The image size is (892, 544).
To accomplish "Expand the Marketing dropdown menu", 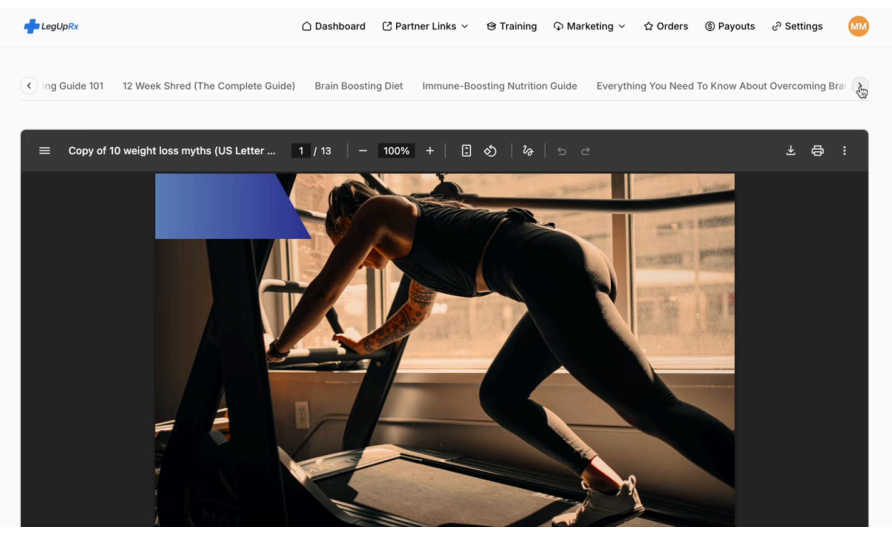I will (589, 26).
